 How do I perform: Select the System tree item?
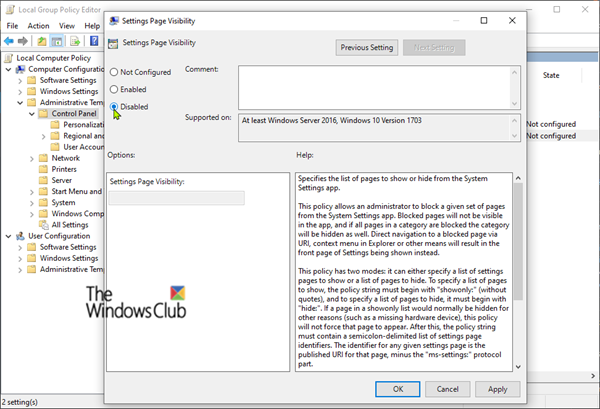point(63,203)
